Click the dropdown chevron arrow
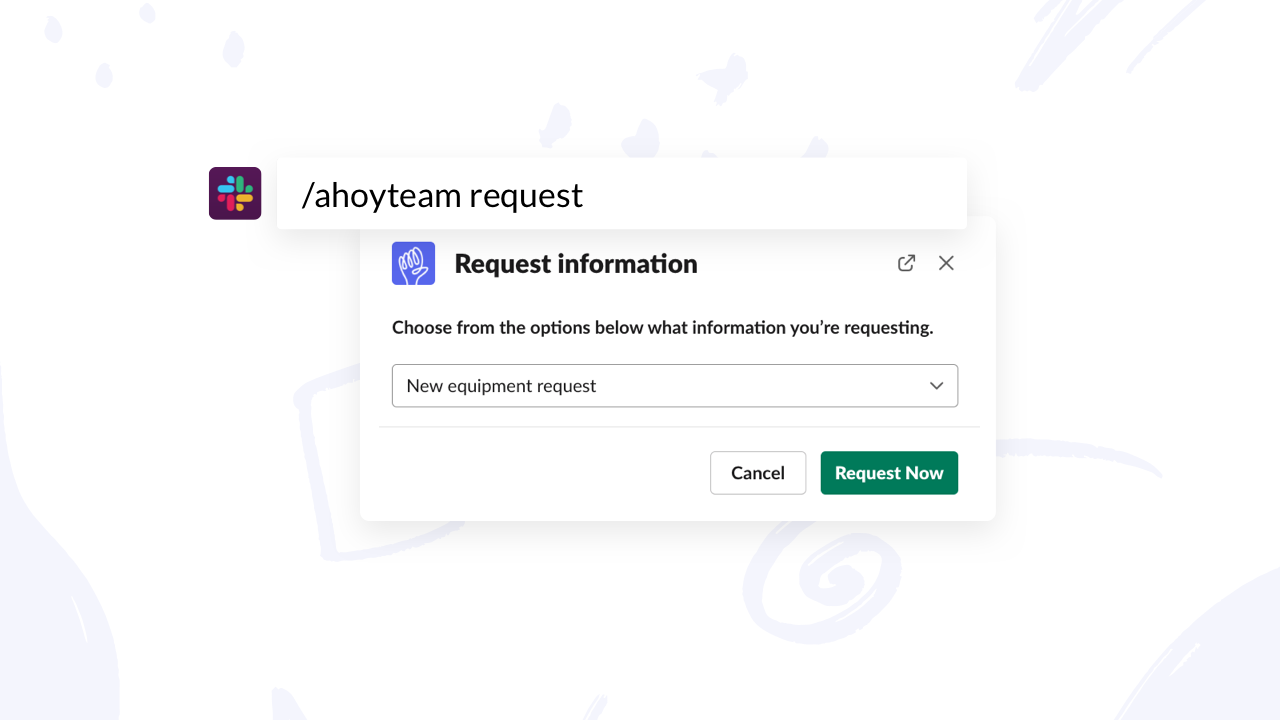Screen dimensions: 1280x720 coord(936,386)
